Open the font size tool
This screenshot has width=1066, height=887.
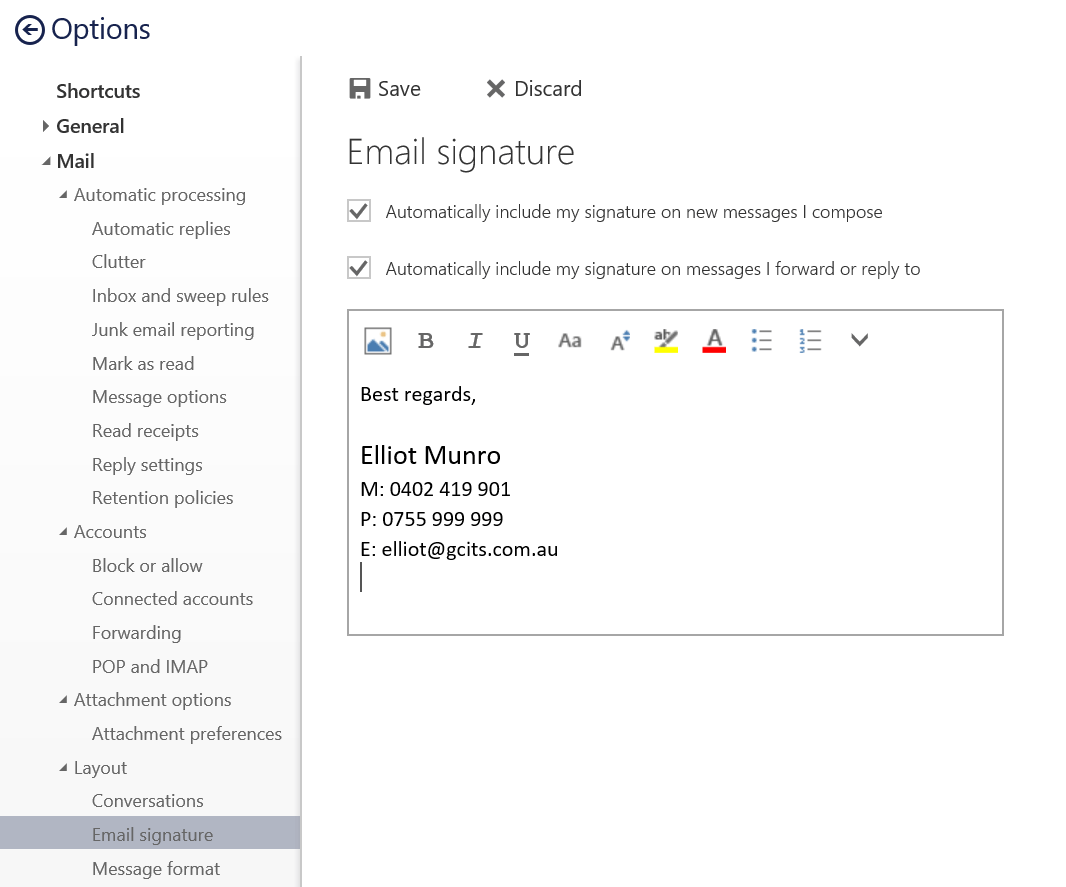[620, 341]
